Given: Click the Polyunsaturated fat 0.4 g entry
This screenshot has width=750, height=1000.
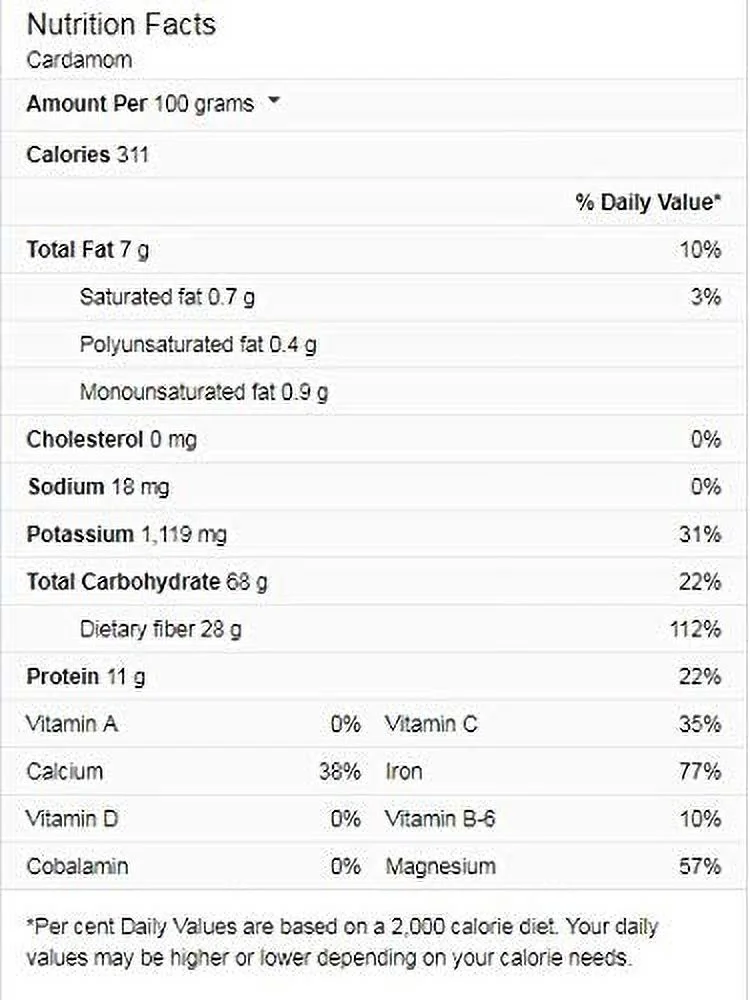Looking at the screenshot, I should (198, 345).
